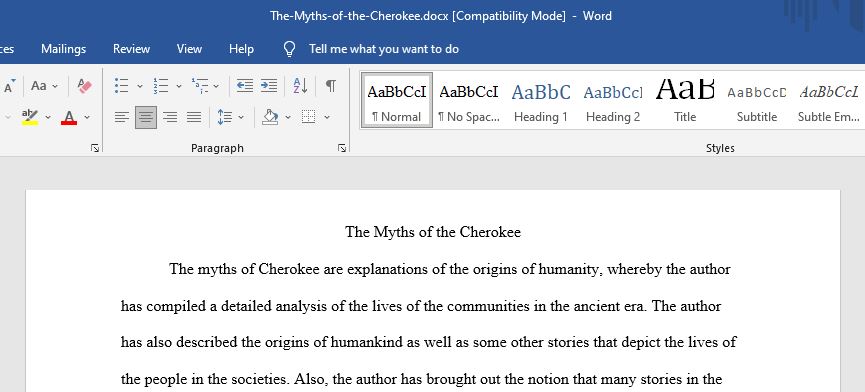Viewport: 865px width, 392px height.
Task: Click the Bullets list icon
Action: click(121, 85)
